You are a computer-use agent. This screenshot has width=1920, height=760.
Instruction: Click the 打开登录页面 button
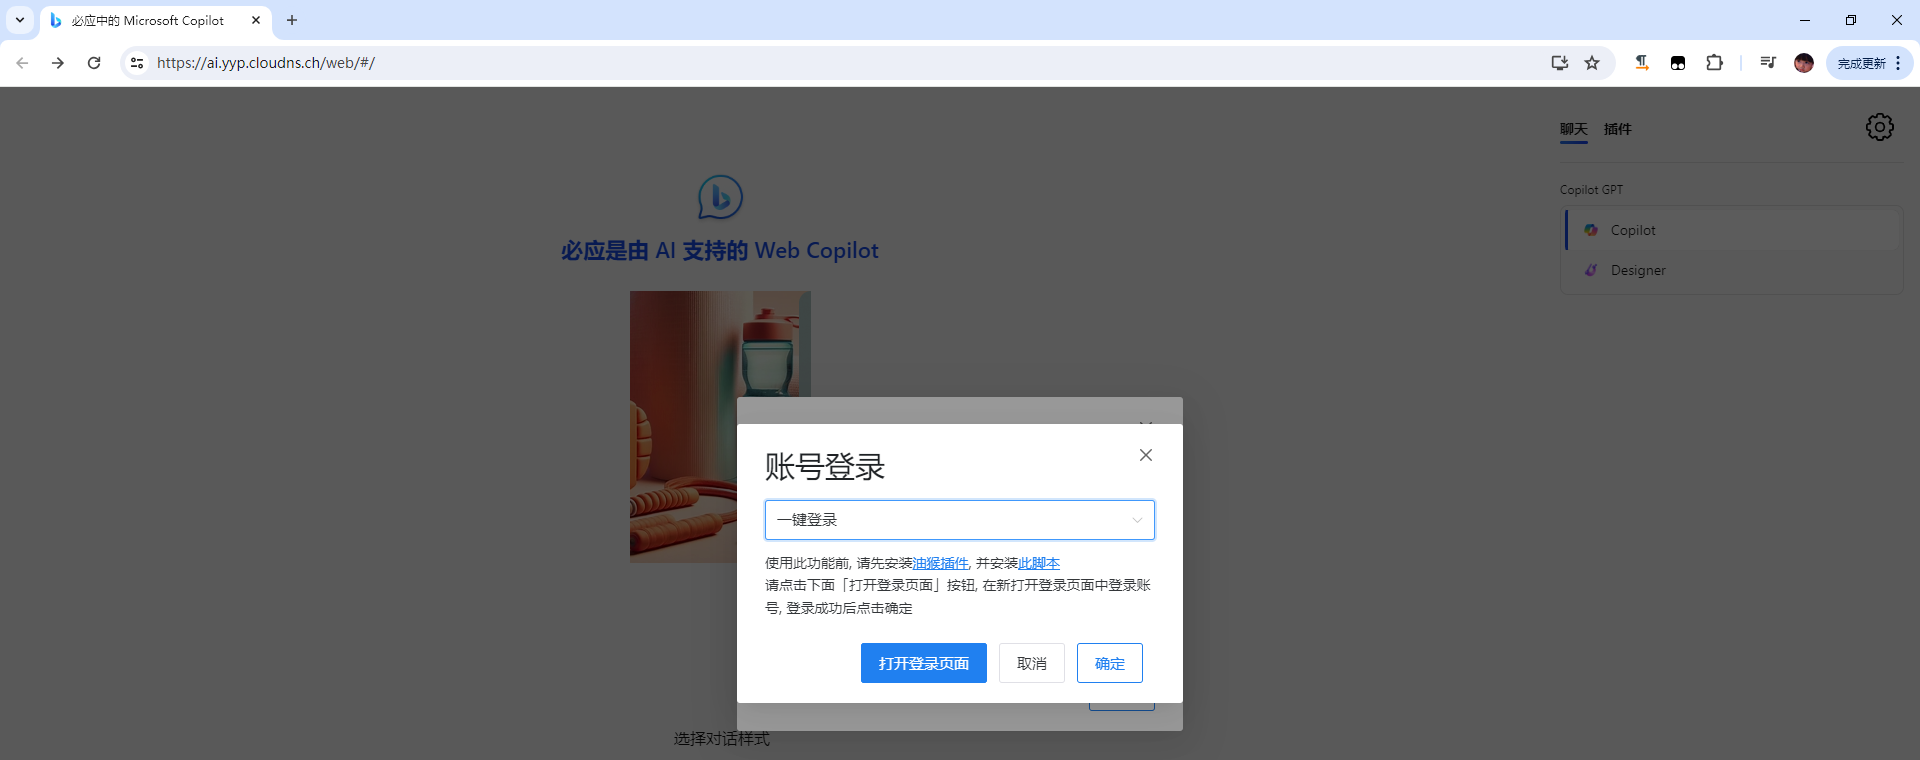coord(924,663)
